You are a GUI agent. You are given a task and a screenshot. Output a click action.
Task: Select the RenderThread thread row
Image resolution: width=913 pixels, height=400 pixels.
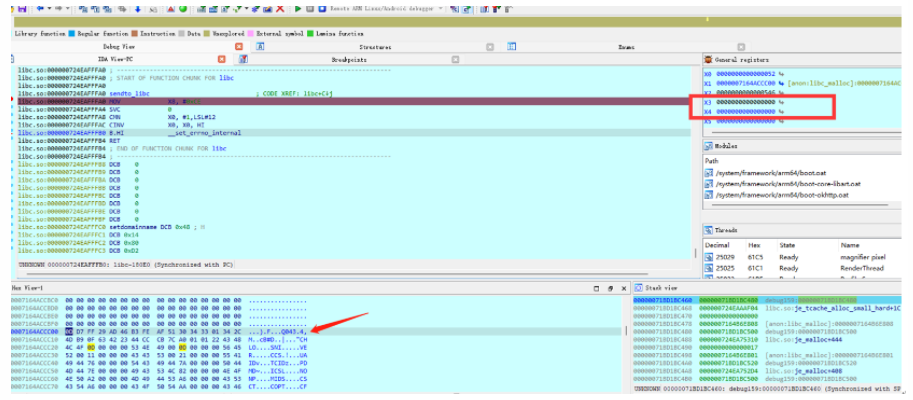click(802, 268)
